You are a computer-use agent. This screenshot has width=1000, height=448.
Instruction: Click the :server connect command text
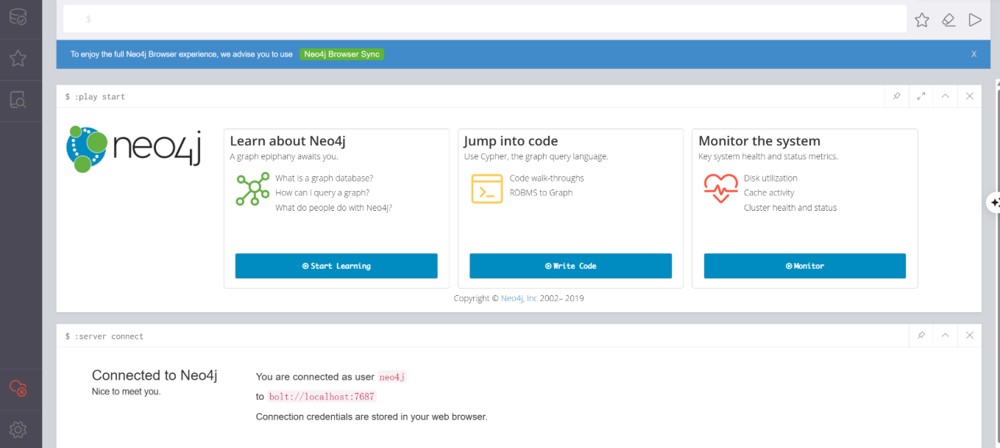[x=108, y=336]
